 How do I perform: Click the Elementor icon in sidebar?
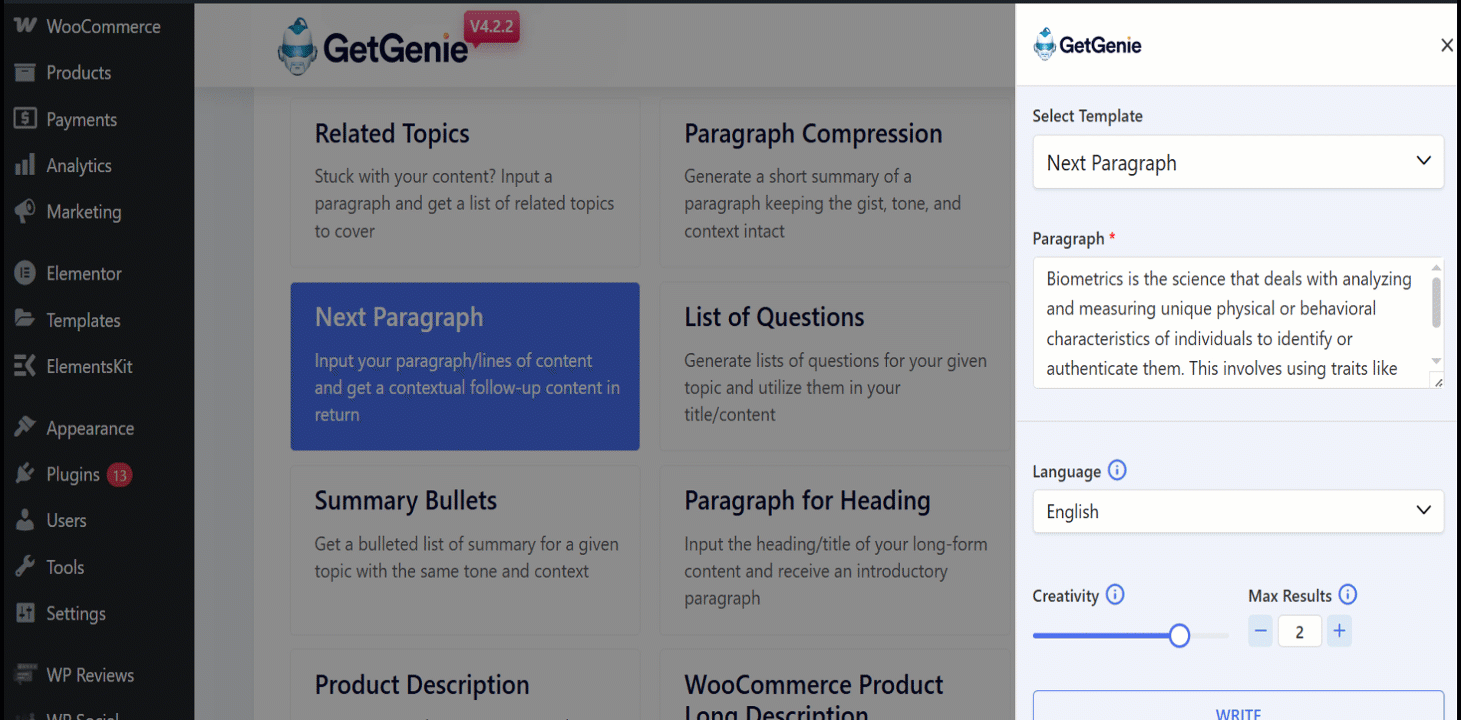(x=26, y=273)
